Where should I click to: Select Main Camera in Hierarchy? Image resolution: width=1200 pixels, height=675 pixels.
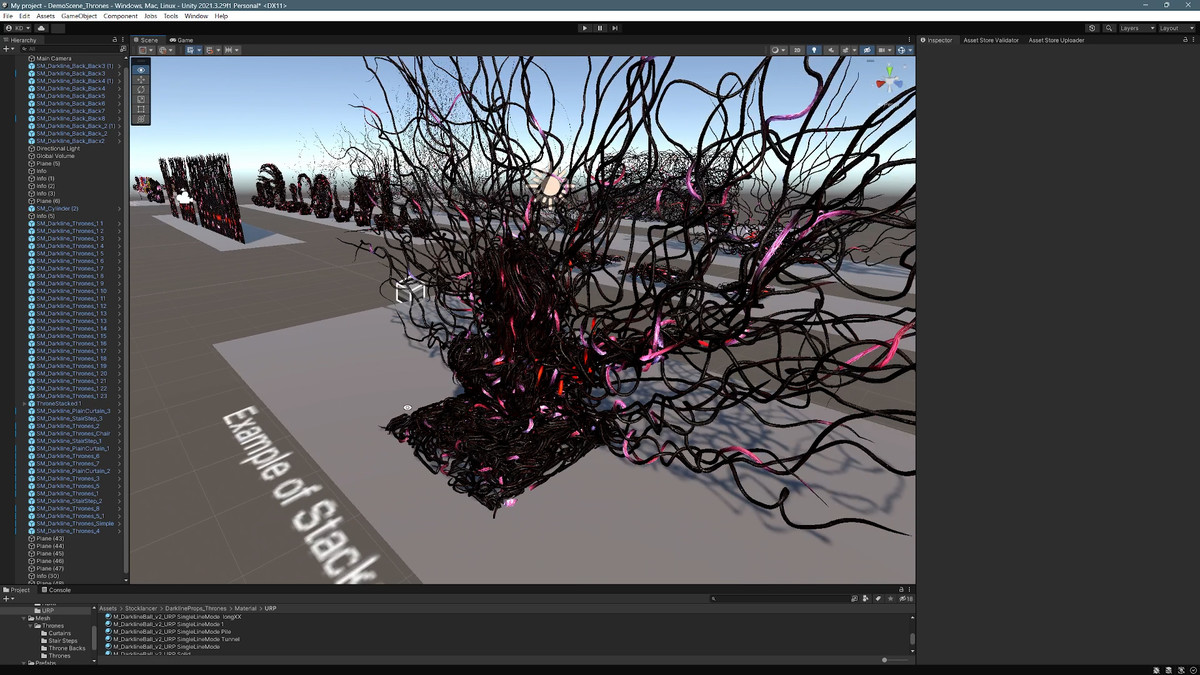tap(53, 59)
